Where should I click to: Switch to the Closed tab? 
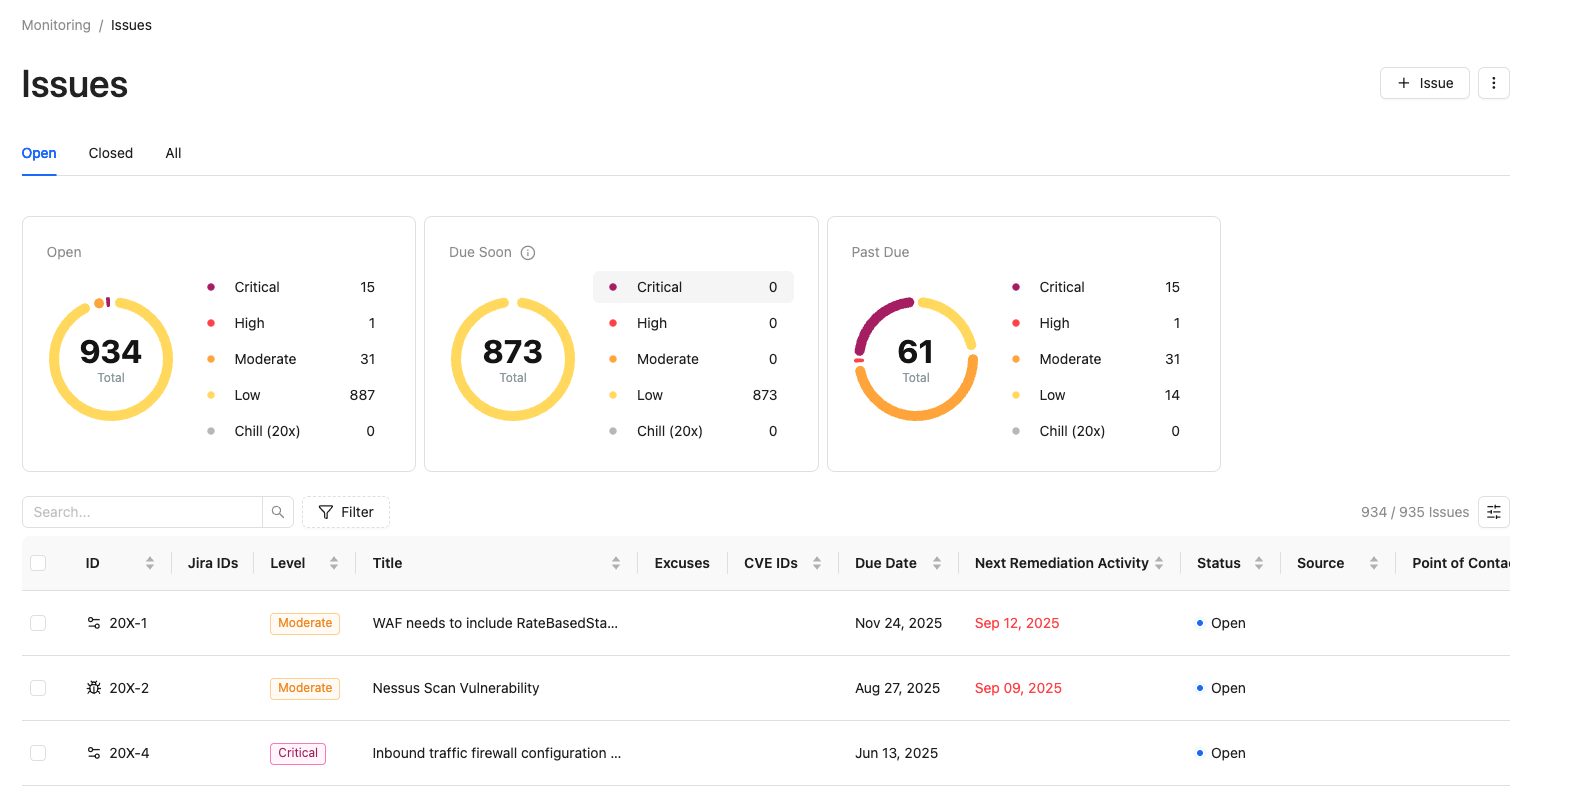pos(111,153)
